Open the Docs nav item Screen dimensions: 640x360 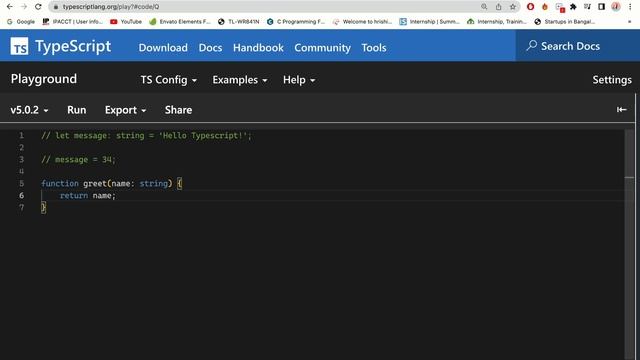(x=210, y=47)
